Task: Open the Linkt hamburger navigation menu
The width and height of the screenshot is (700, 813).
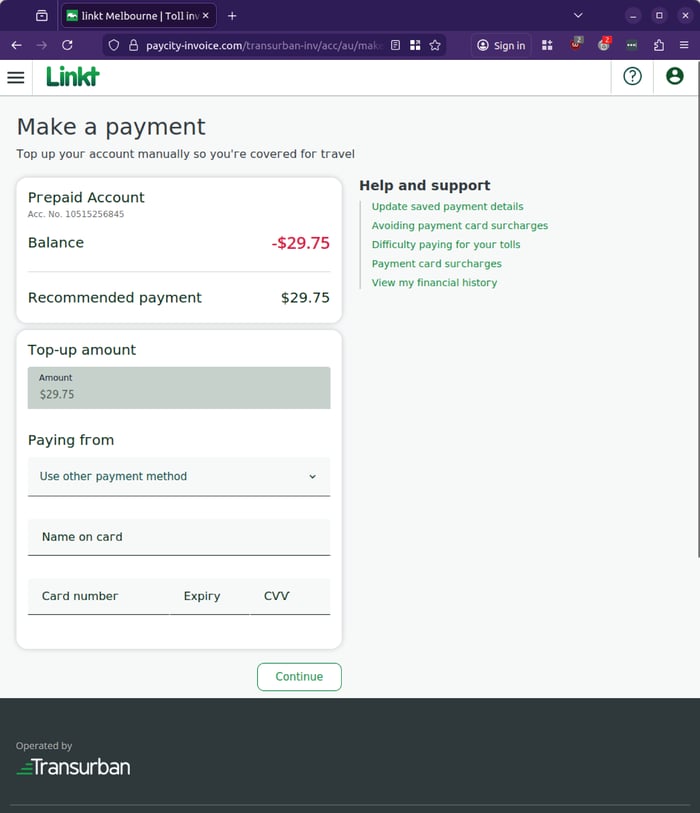Action: 16,77
